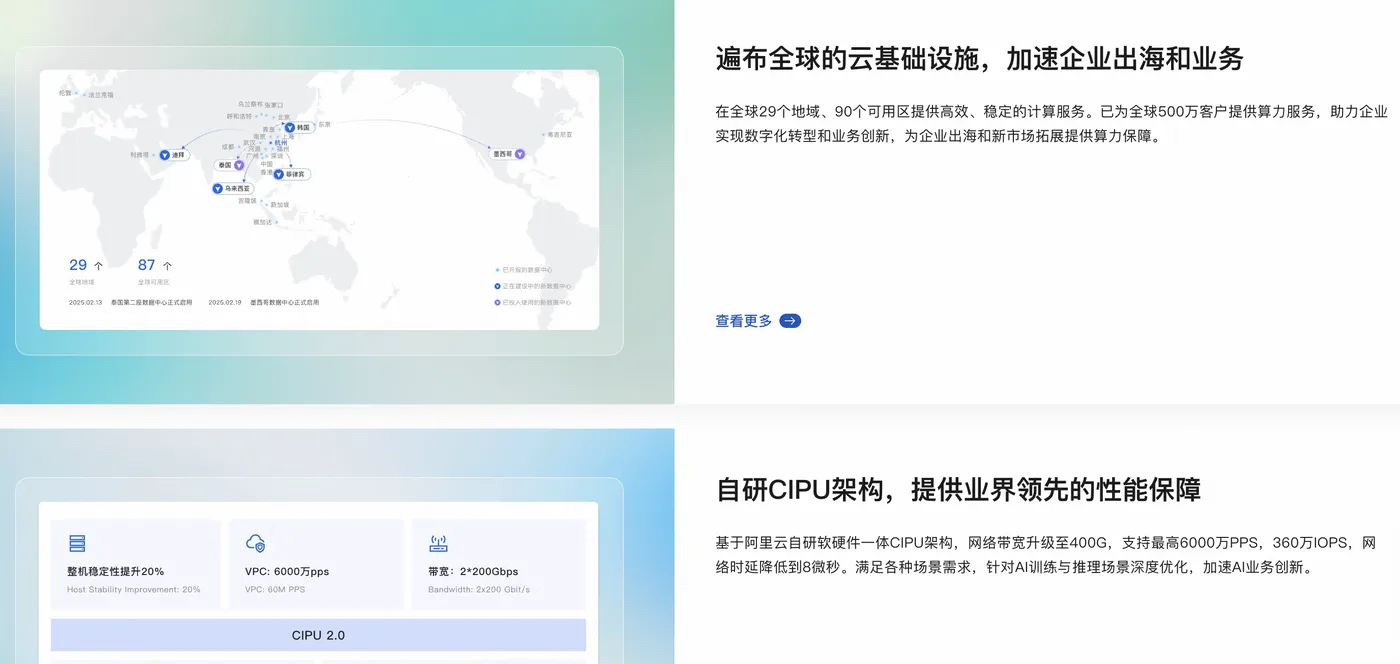Click the legend icon for 已投入使用的新数据中心
This screenshot has width=1400, height=664.
(x=498, y=302)
